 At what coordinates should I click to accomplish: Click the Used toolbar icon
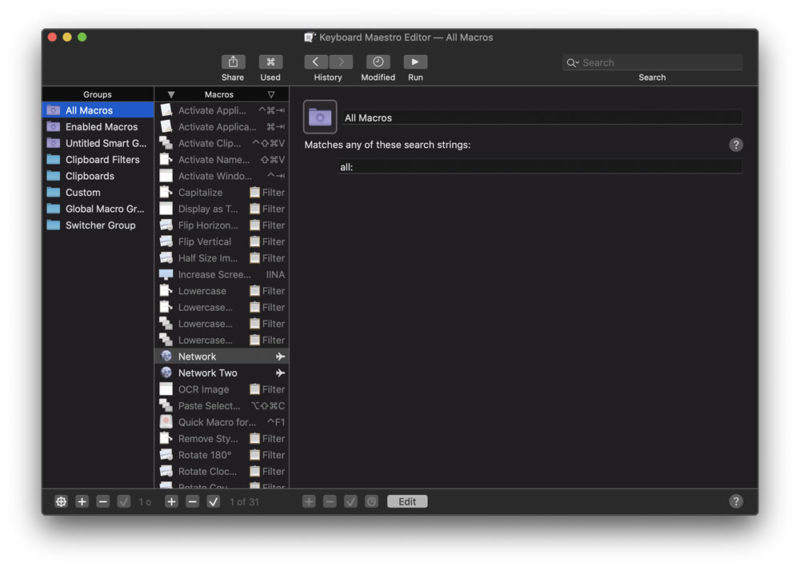[x=270, y=62]
